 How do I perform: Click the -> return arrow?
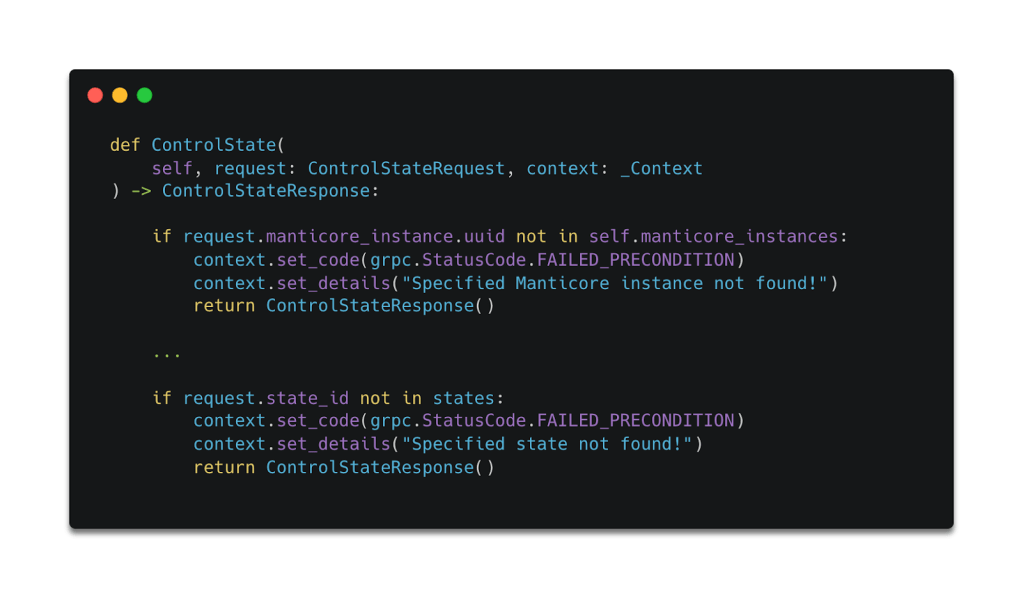[x=141, y=190]
